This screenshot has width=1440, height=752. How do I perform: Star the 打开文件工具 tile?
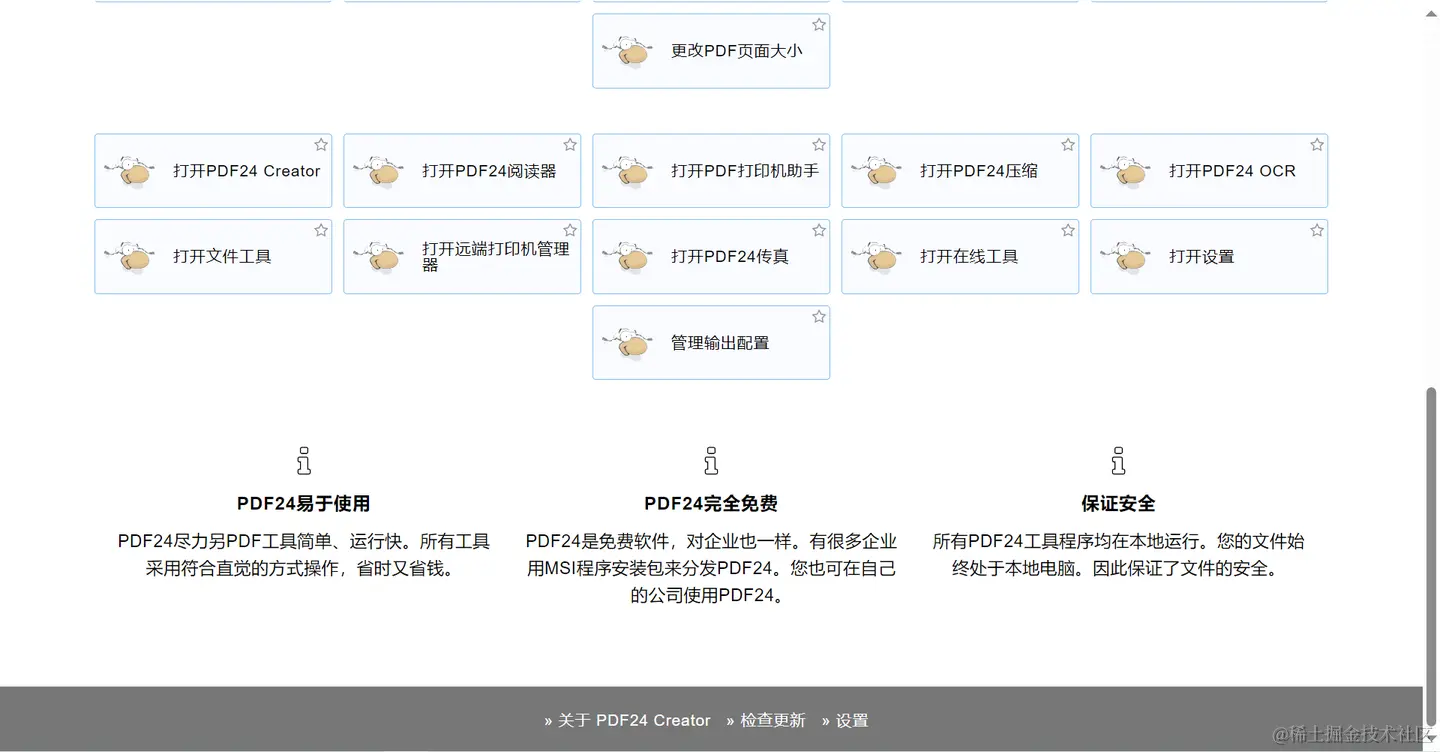point(321,231)
